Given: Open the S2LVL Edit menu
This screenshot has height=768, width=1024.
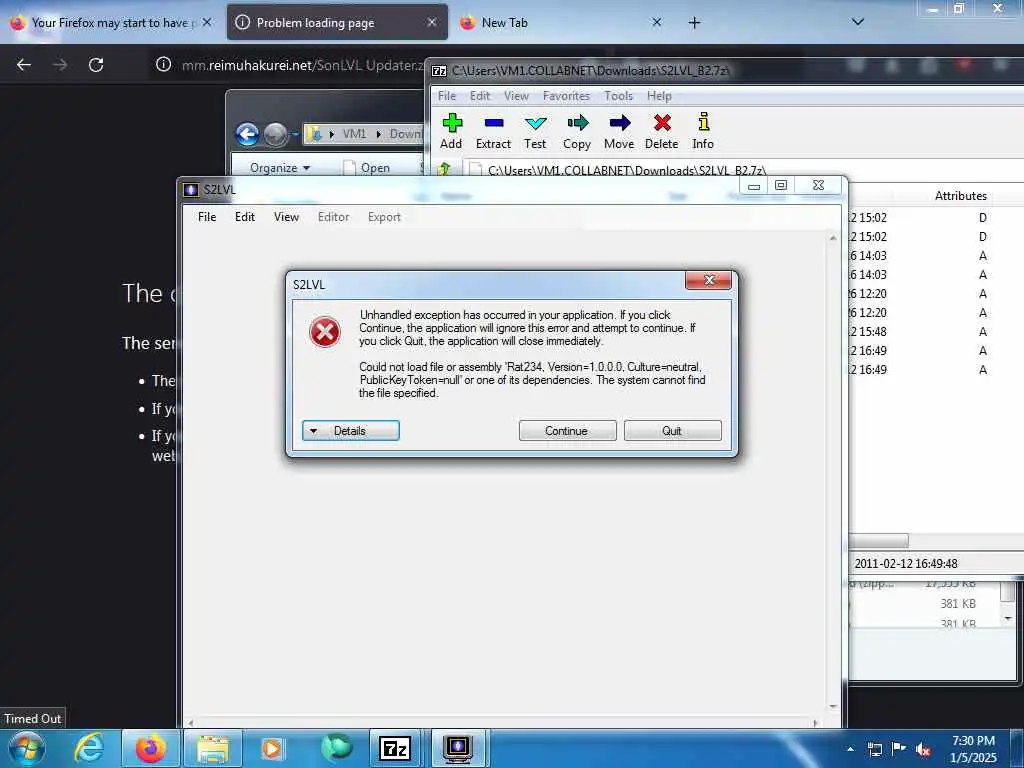Looking at the screenshot, I should click(245, 217).
